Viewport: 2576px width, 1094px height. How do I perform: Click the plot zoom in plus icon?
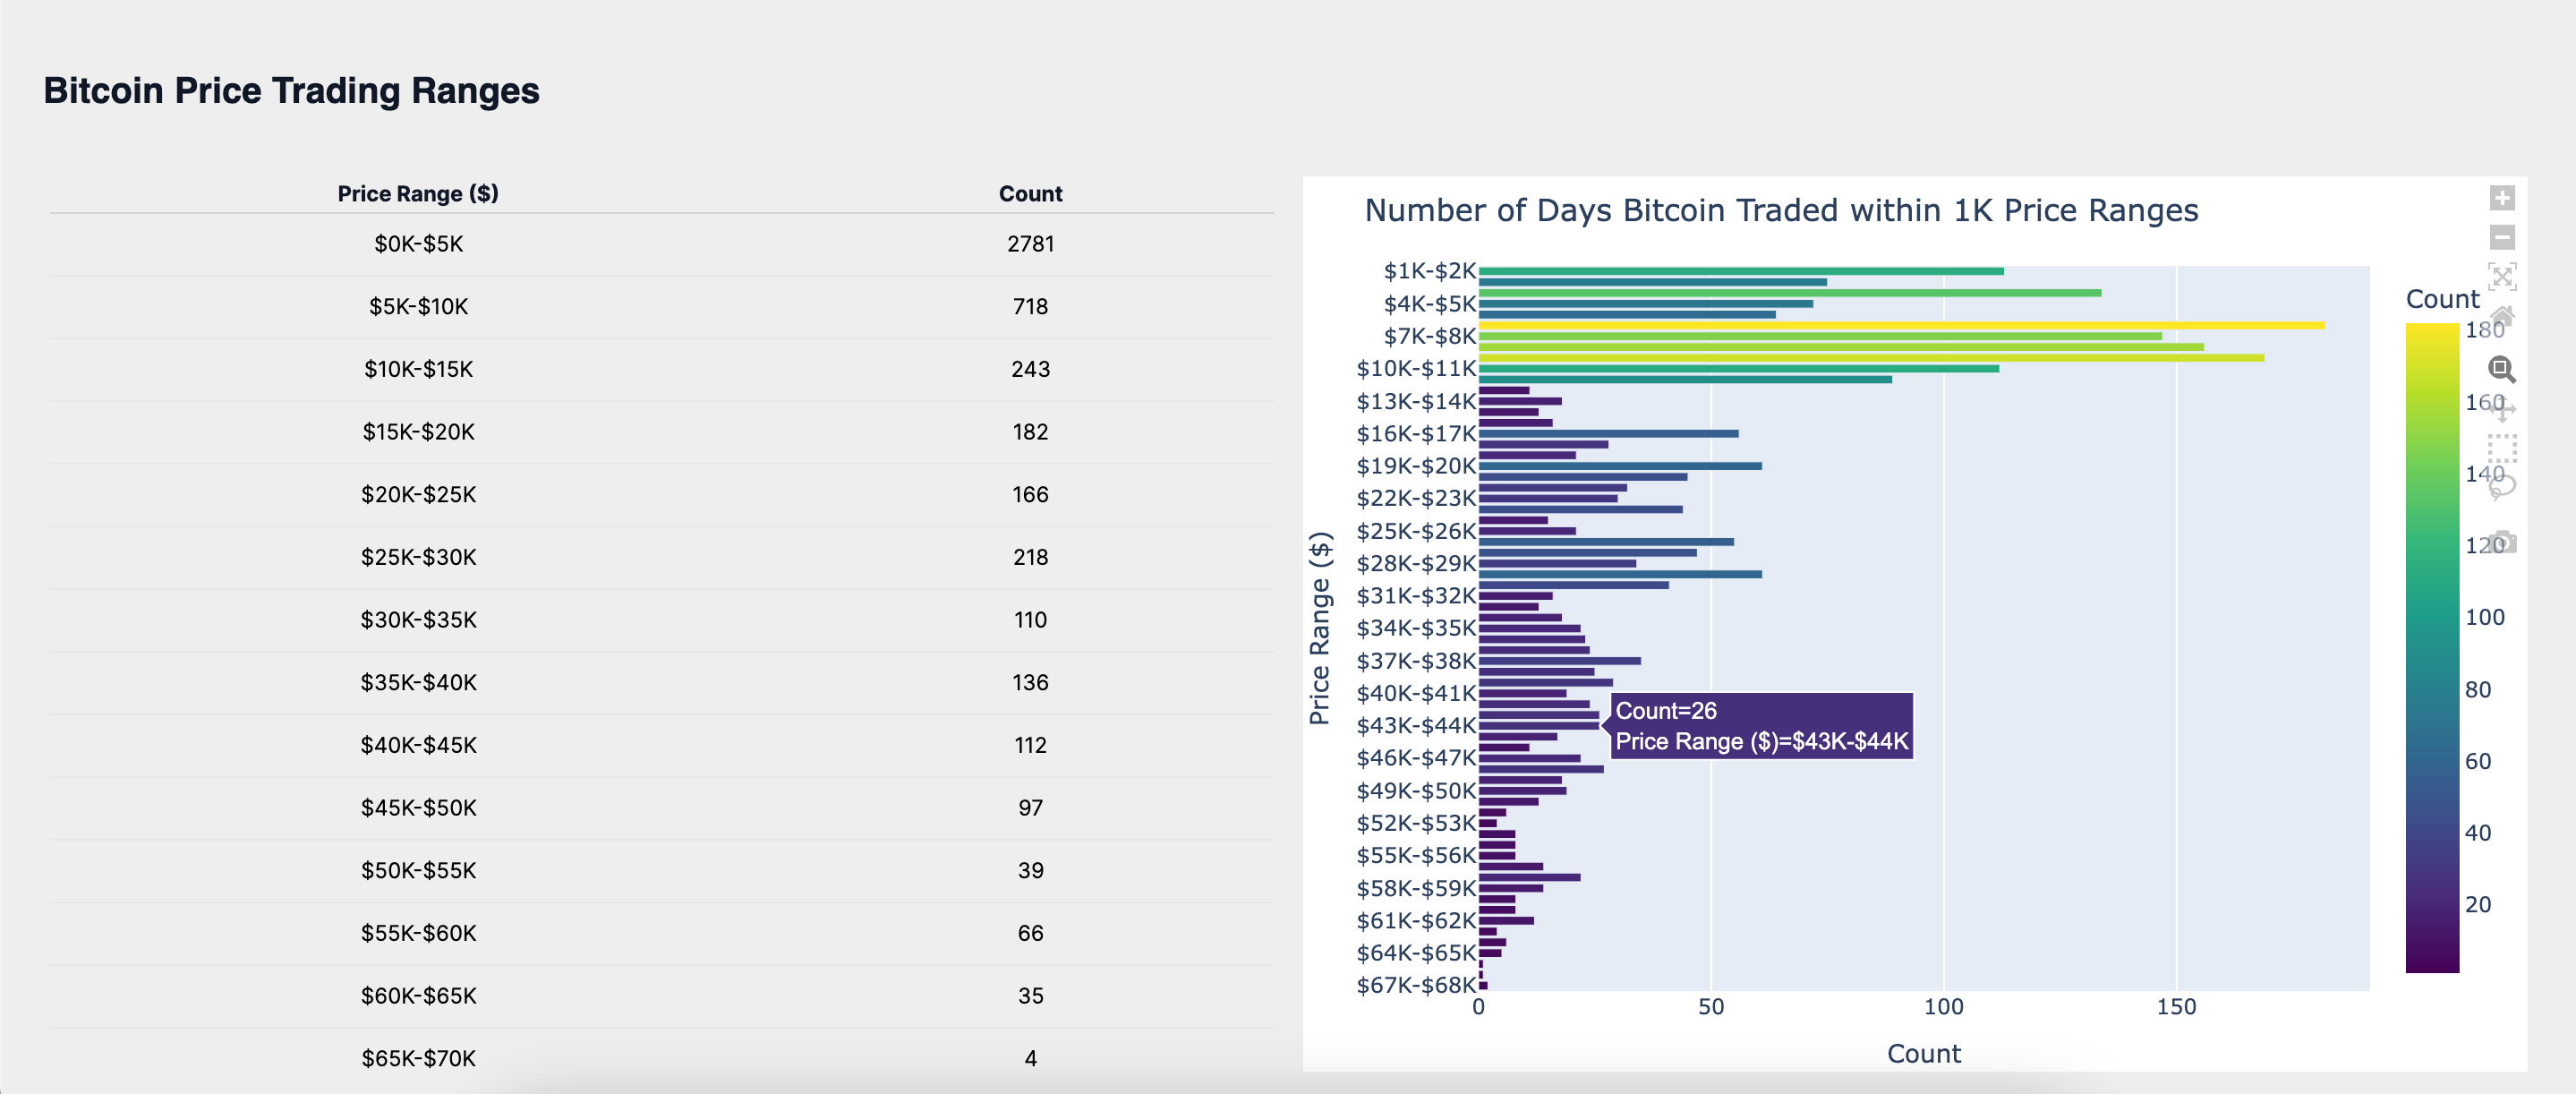pyautogui.click(x=2501, y=198)
